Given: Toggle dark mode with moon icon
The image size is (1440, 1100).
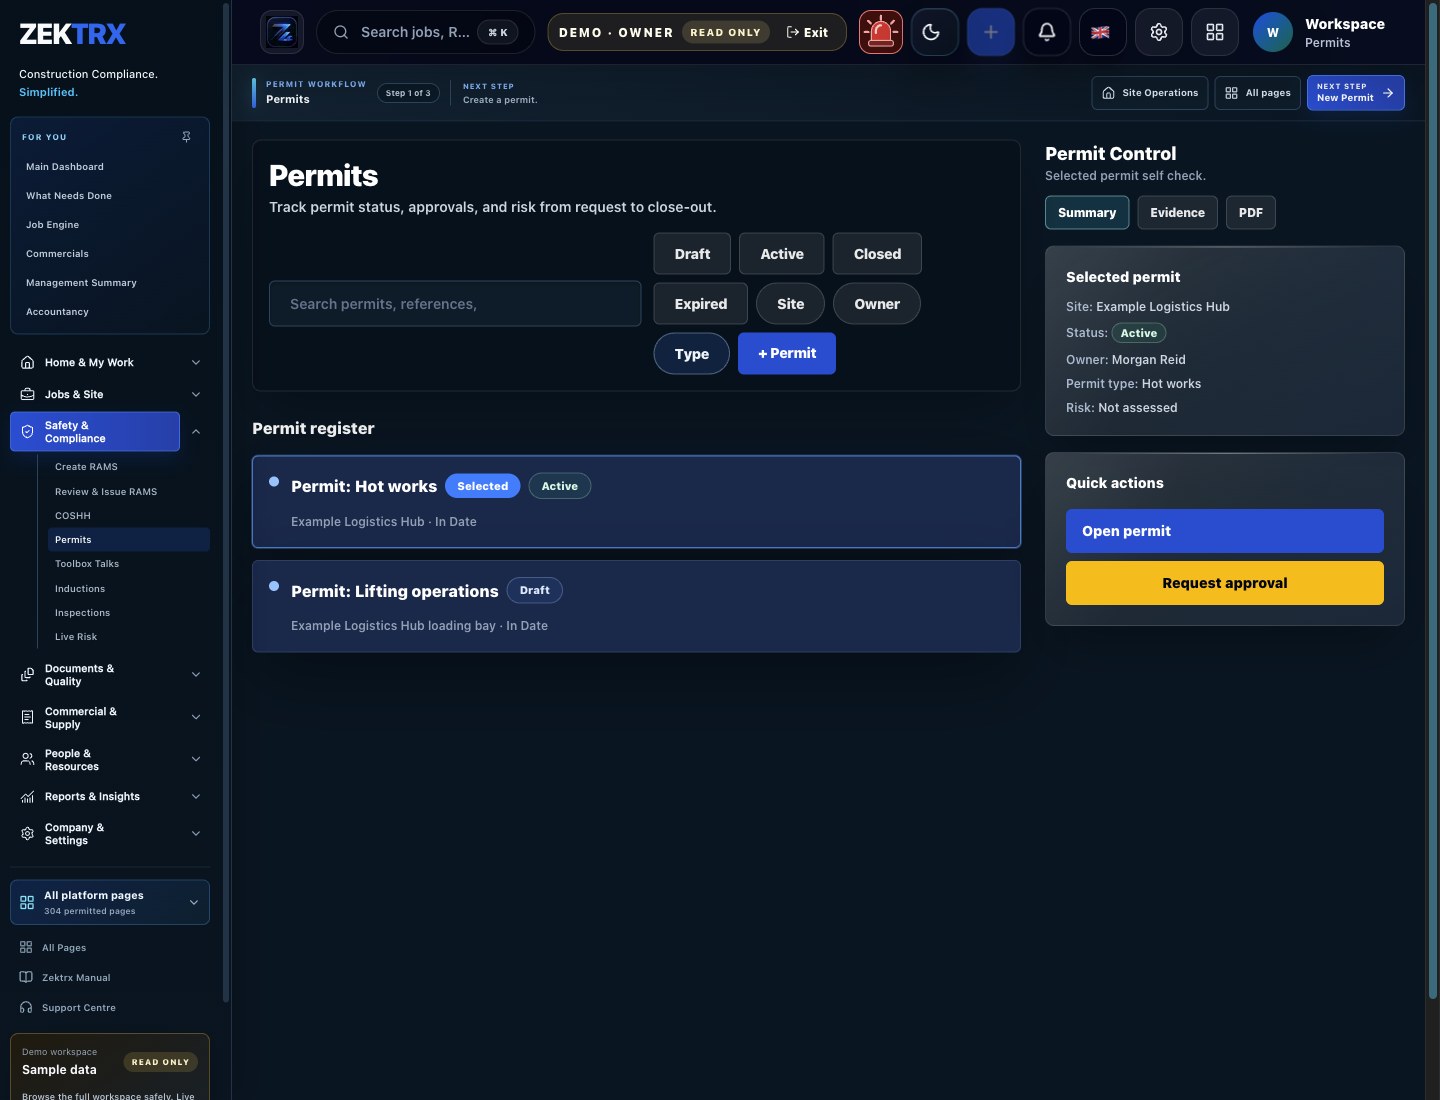Looking at the screenshot, I should (935, 32).
